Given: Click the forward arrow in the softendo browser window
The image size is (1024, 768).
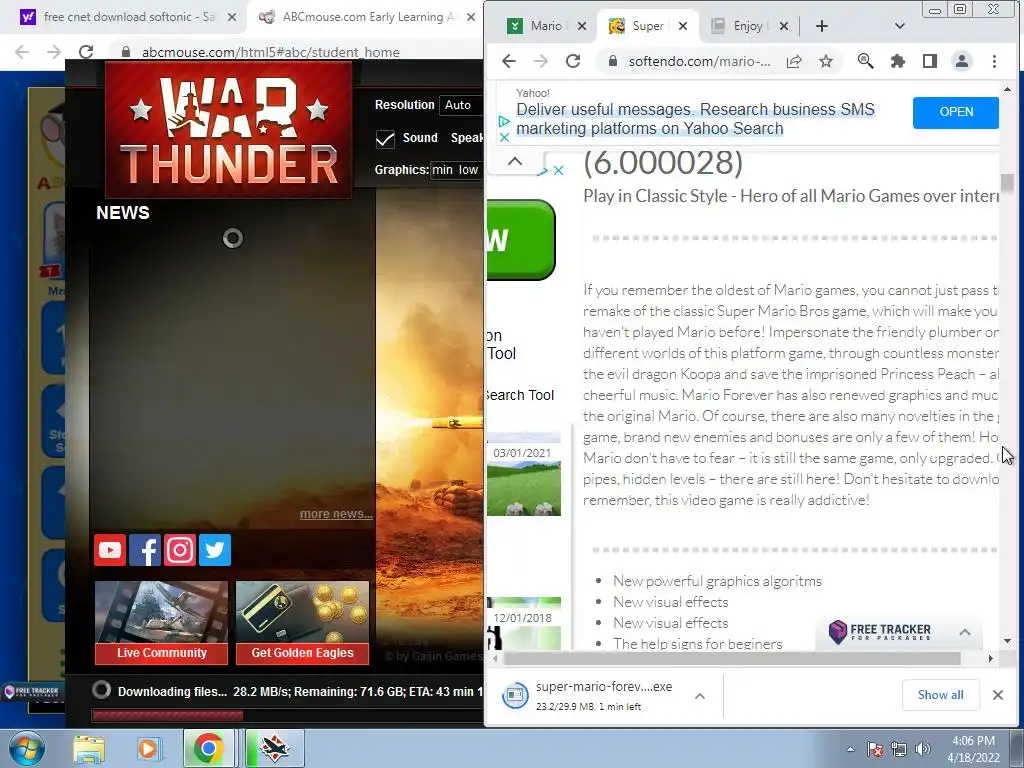Looking at the screenshot, I should [x=541, y=61].
